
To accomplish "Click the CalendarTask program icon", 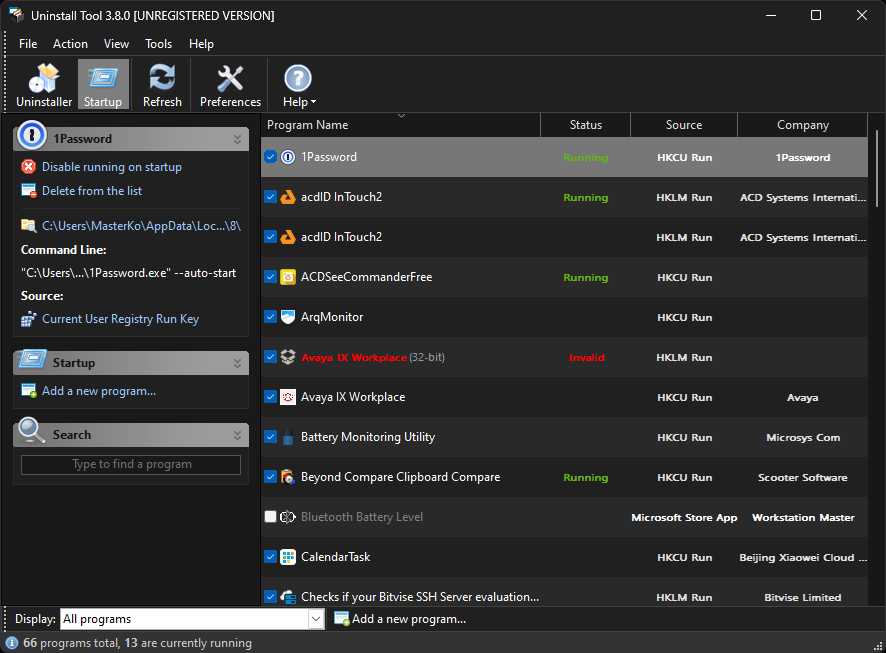I will 288,557.
